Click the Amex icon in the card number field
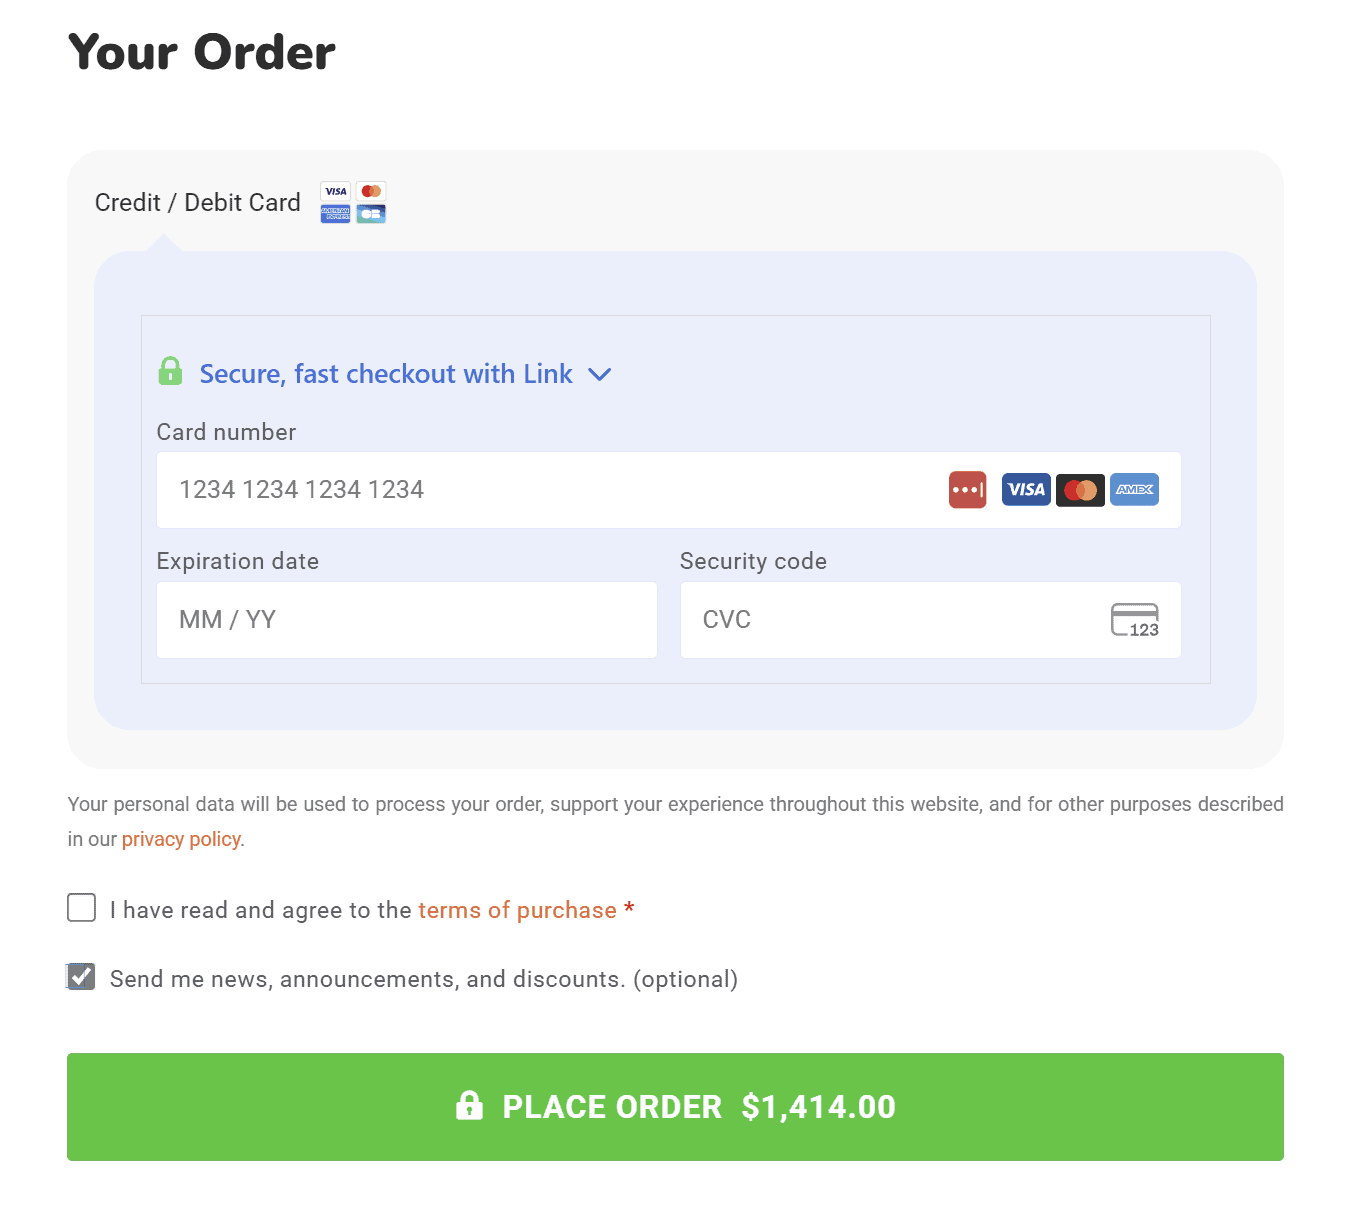 [x=1134, y=490]
